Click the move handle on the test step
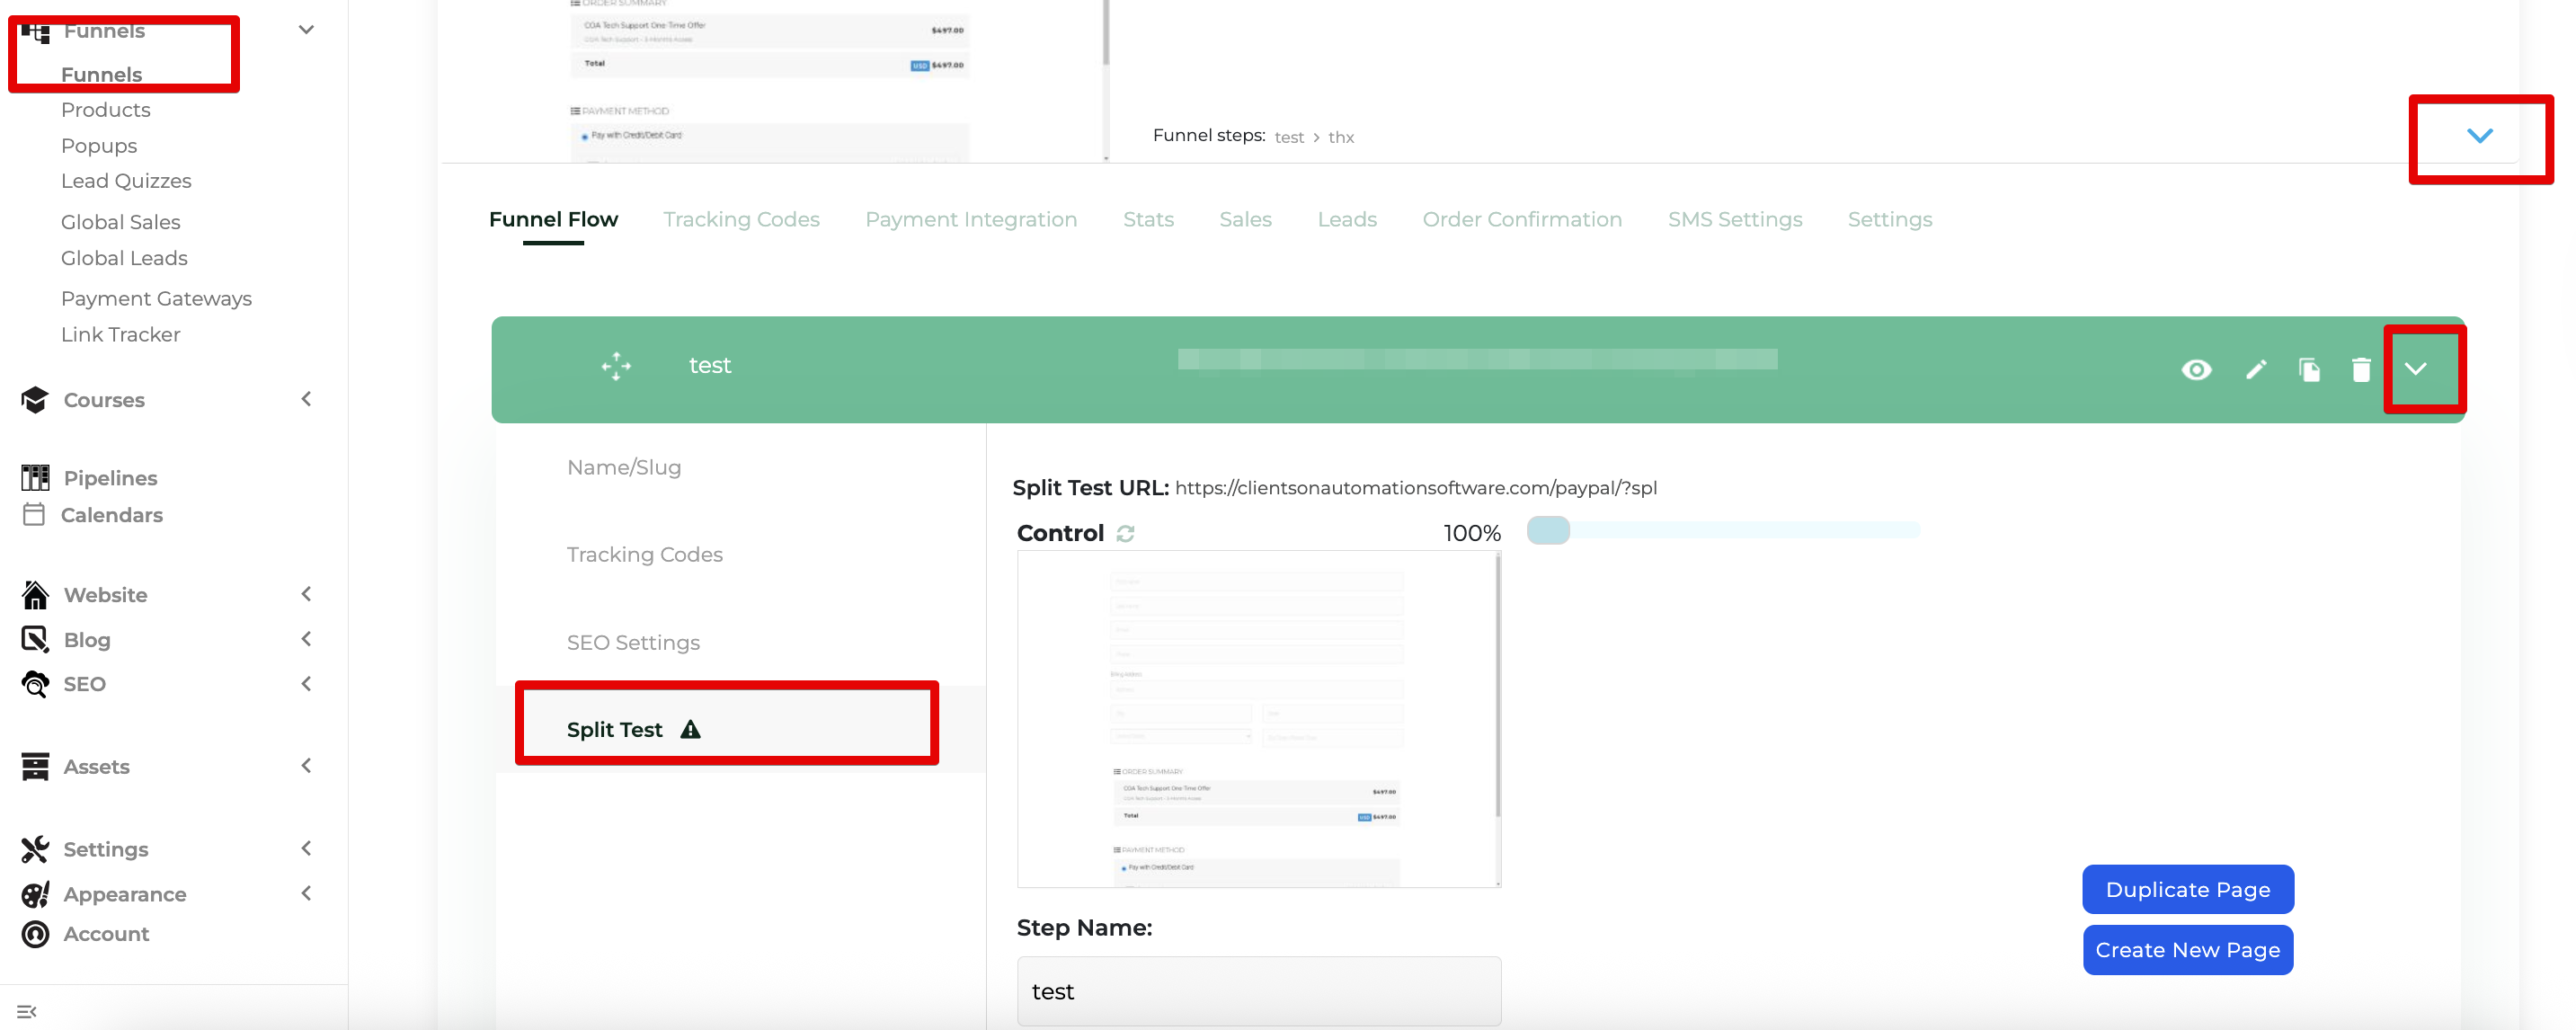This screenshot has width=2576, height=1030. pyautogui.click(x=616, y=366)
